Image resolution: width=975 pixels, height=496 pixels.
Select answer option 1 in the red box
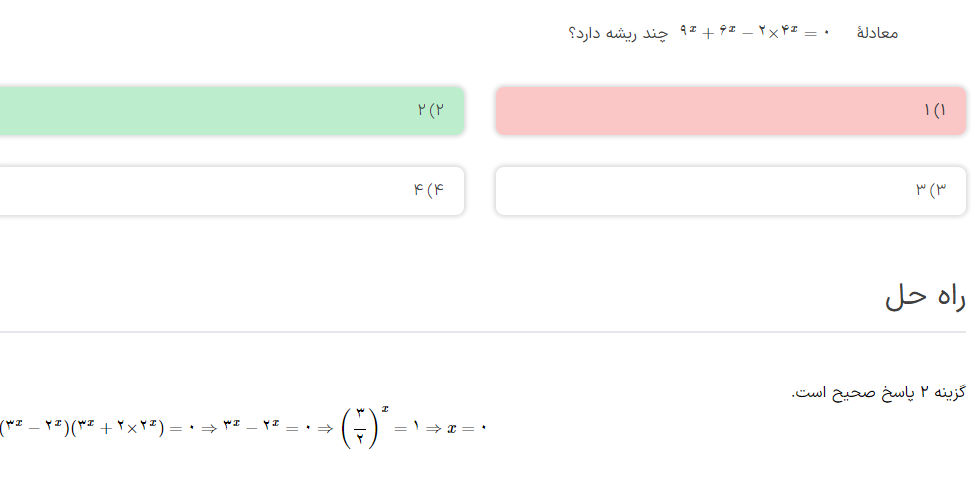pyautogui.click(x=730, y=110)
